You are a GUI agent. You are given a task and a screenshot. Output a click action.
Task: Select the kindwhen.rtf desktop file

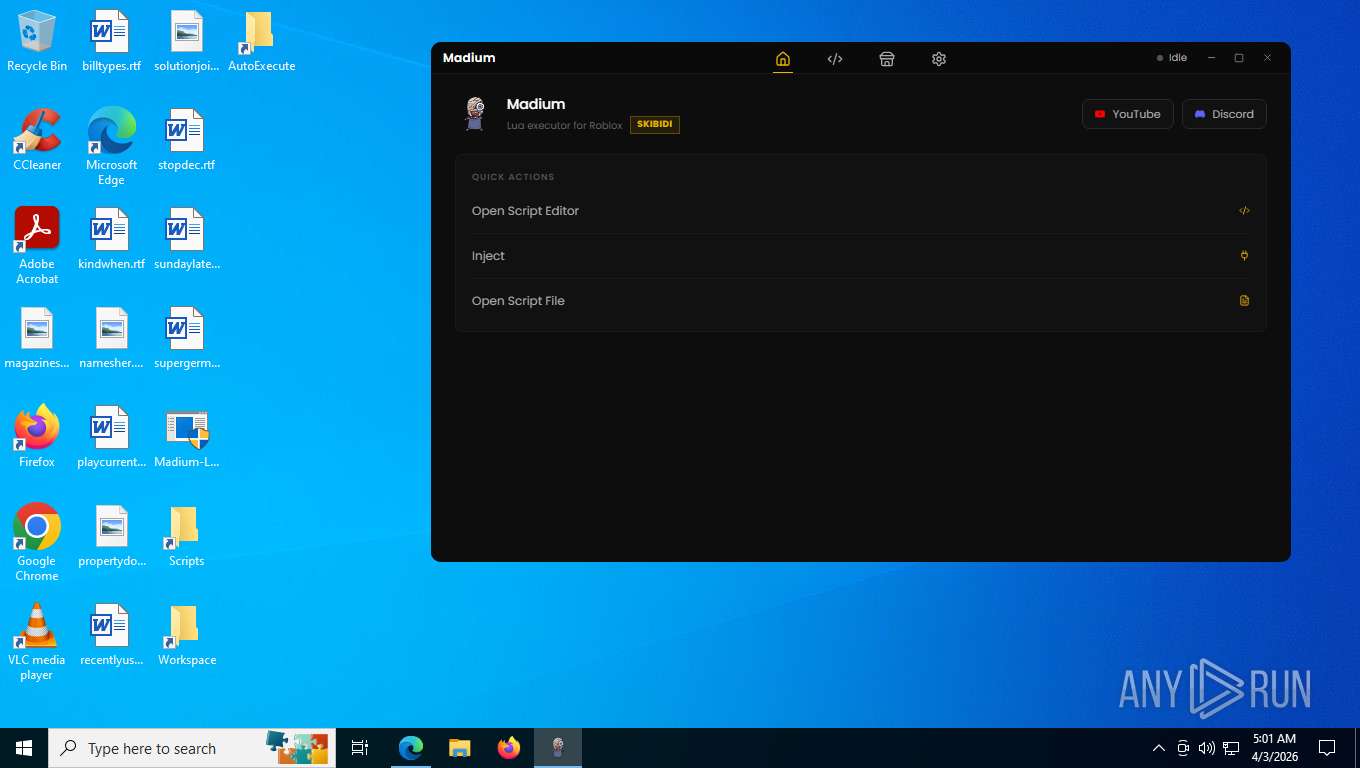(x=111, y=239)
